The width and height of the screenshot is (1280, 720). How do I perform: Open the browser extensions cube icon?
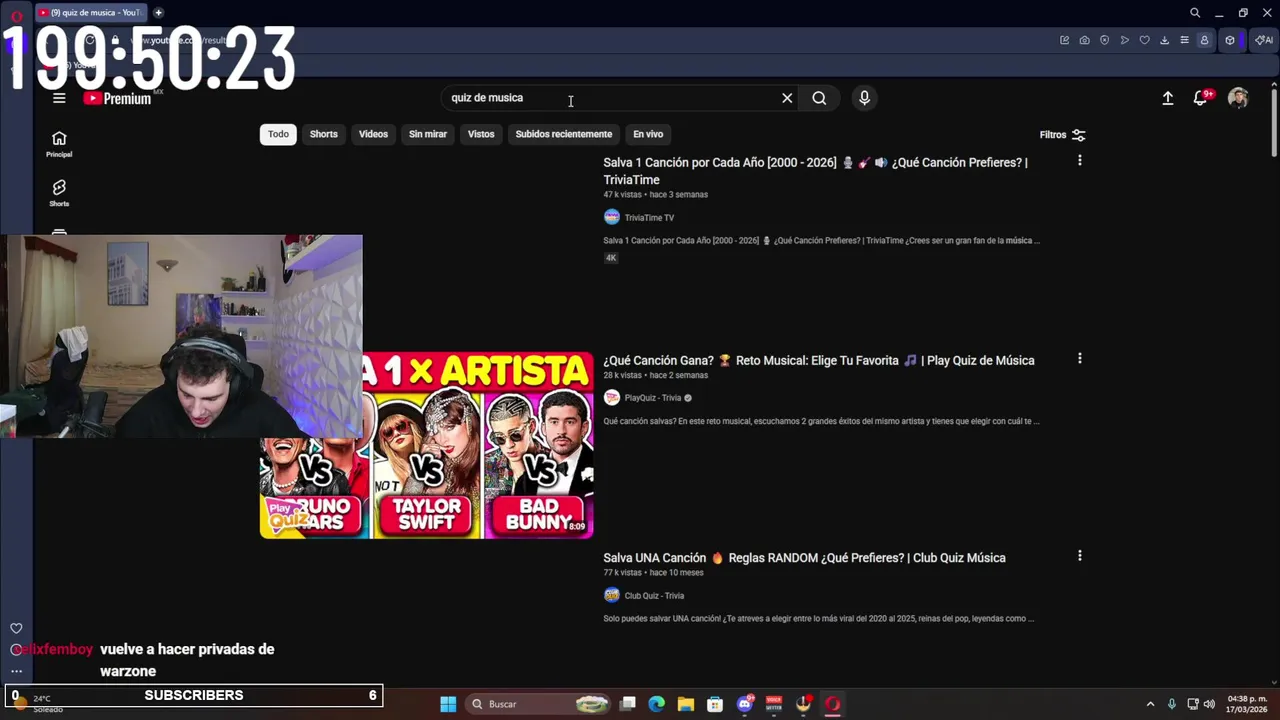tap(1230, 40)
